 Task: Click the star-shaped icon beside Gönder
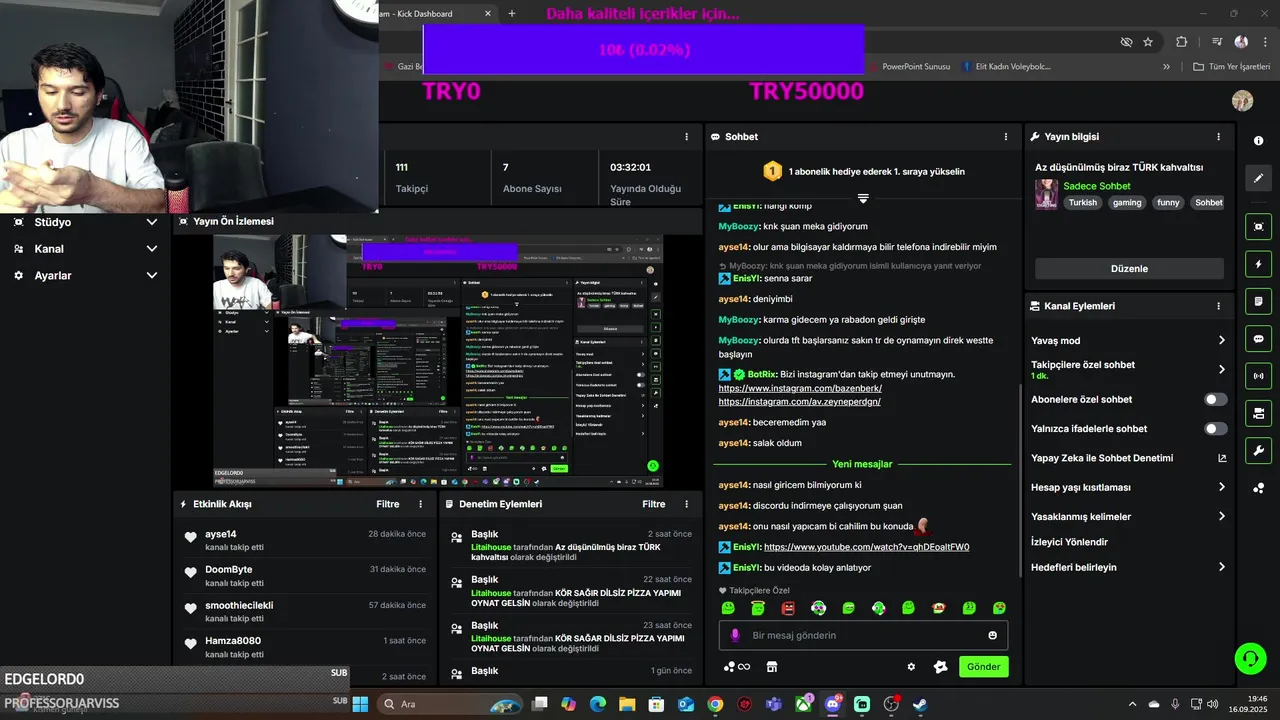(x=940, y=667)
